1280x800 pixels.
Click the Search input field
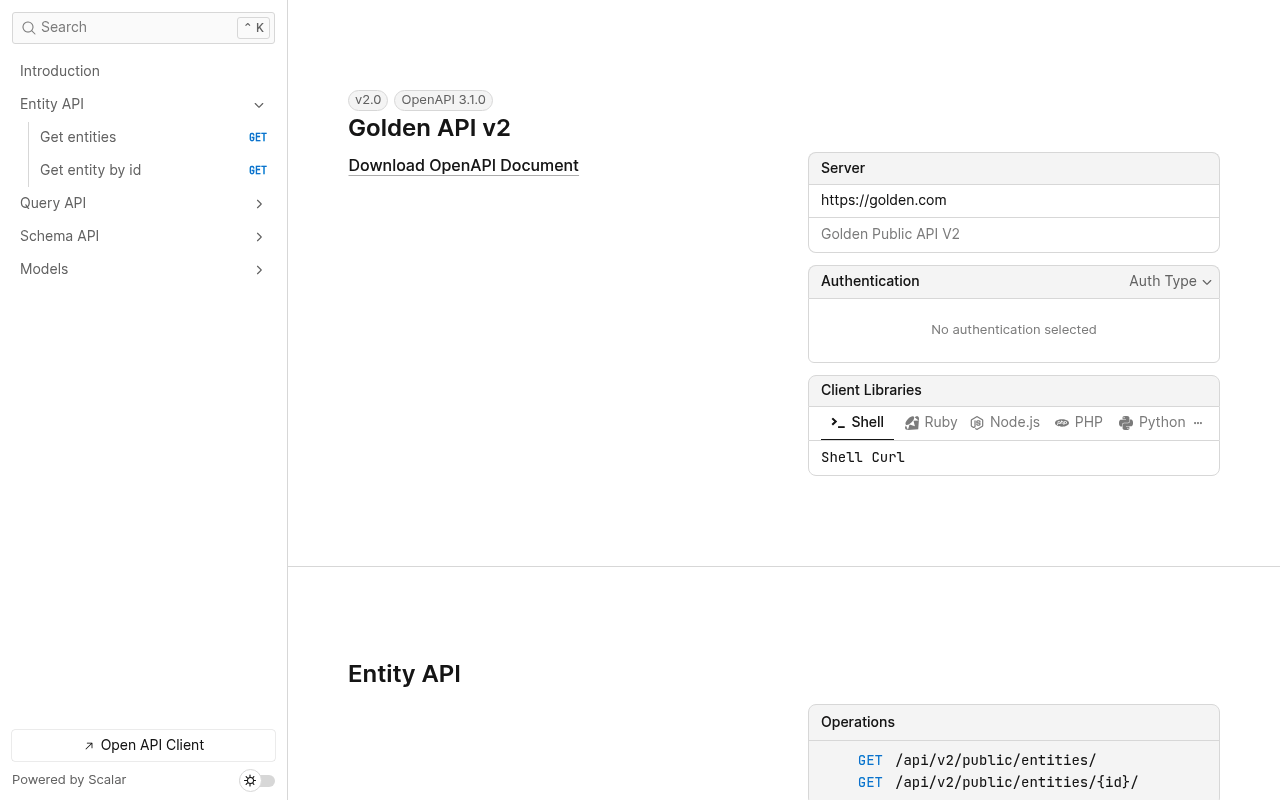tap(143, 28)
